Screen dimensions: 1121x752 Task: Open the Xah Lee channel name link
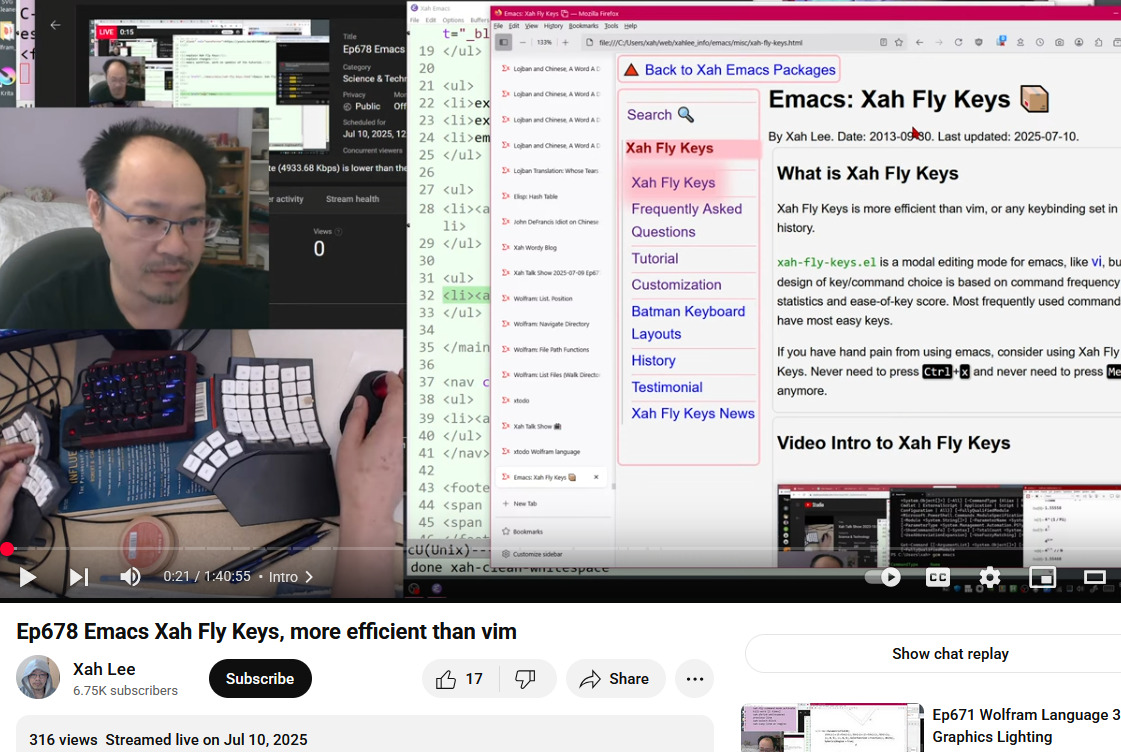[x=104, y=669]
